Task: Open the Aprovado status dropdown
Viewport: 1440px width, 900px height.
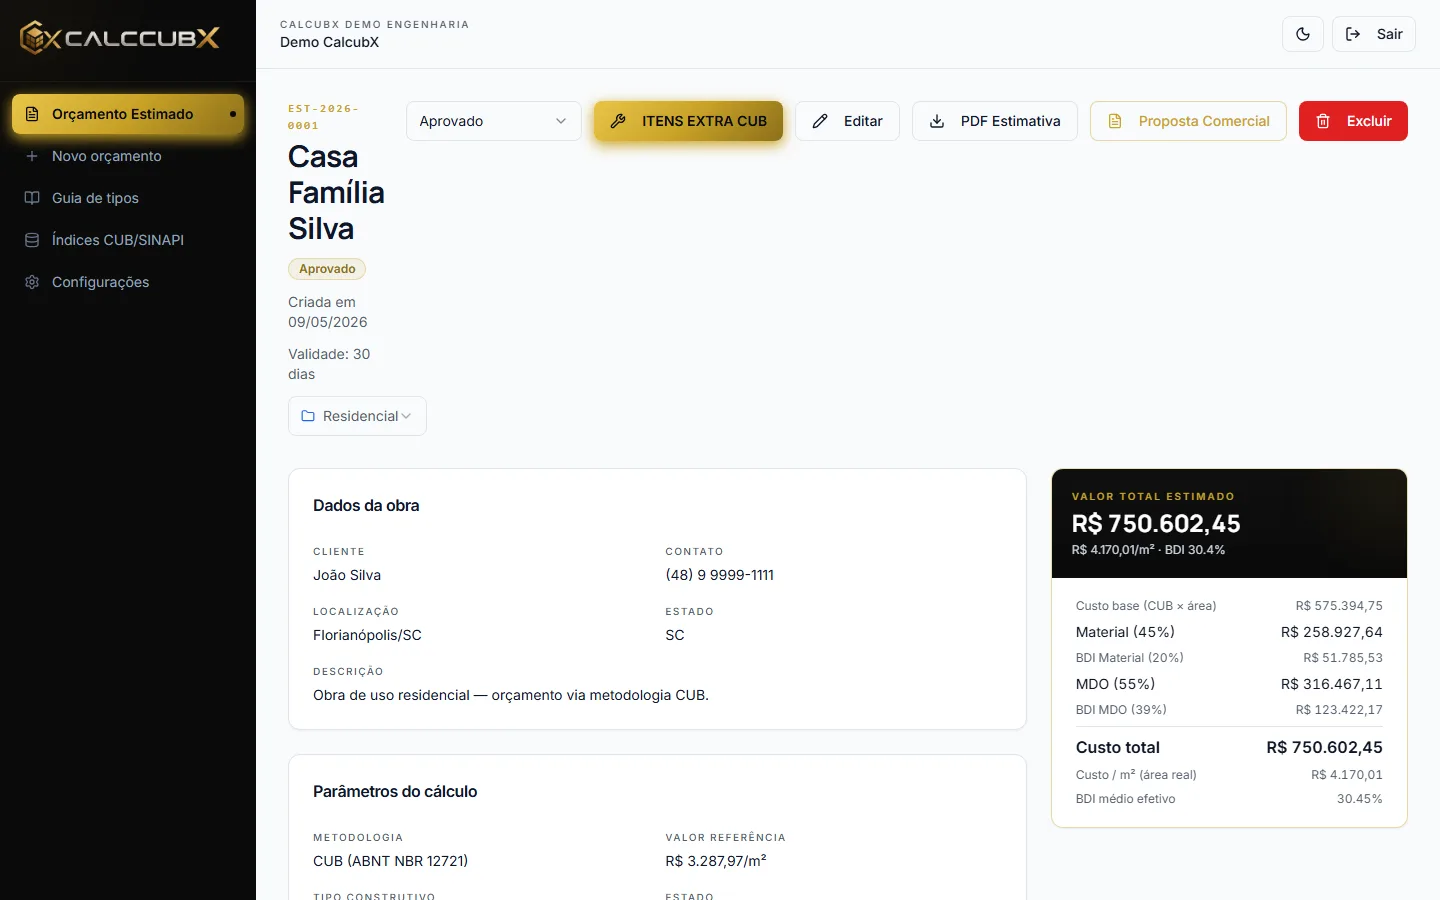Action: click(494, 121)
